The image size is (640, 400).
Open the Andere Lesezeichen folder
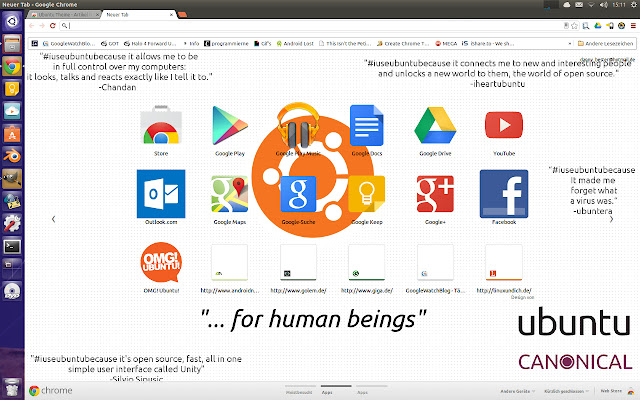(605, 43)
